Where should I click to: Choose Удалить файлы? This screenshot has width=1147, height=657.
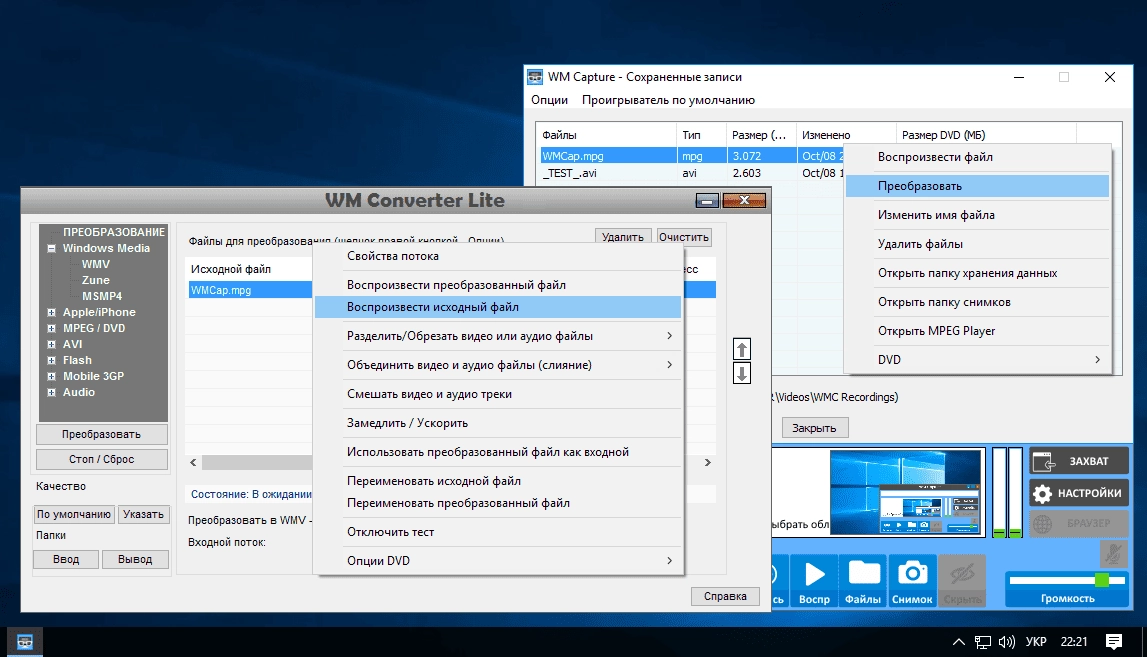tap(977, 244)
